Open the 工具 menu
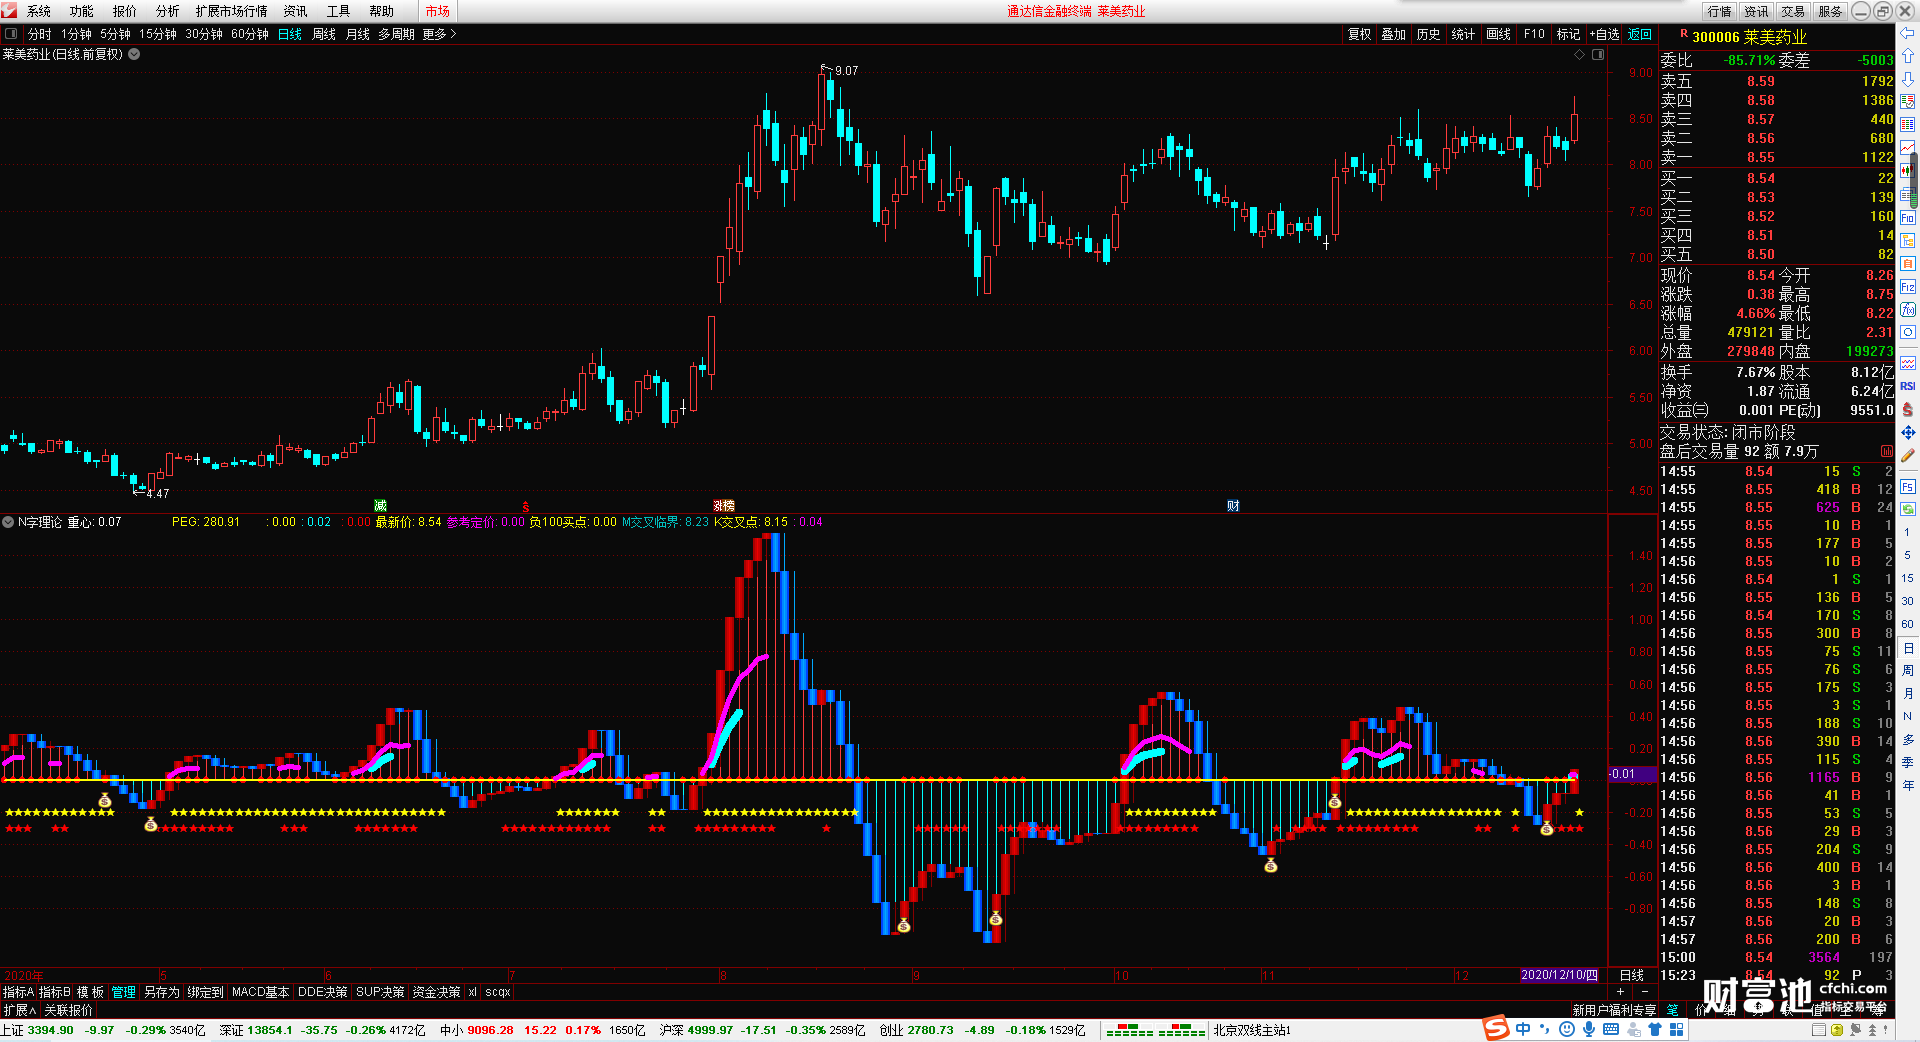Screen dimensions: 1920x1042 tap(338, 11)
